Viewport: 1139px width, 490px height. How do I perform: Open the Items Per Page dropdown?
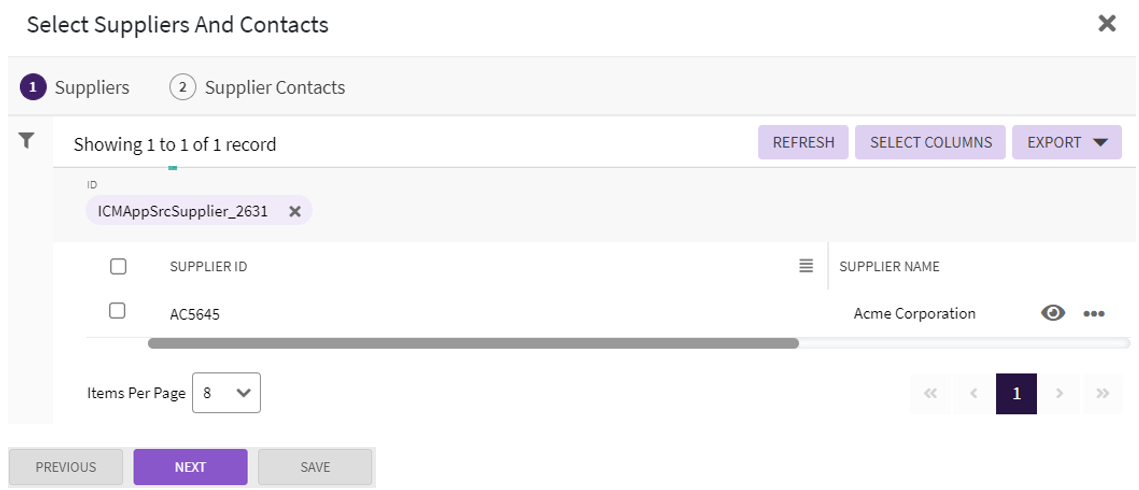point(226,393)
